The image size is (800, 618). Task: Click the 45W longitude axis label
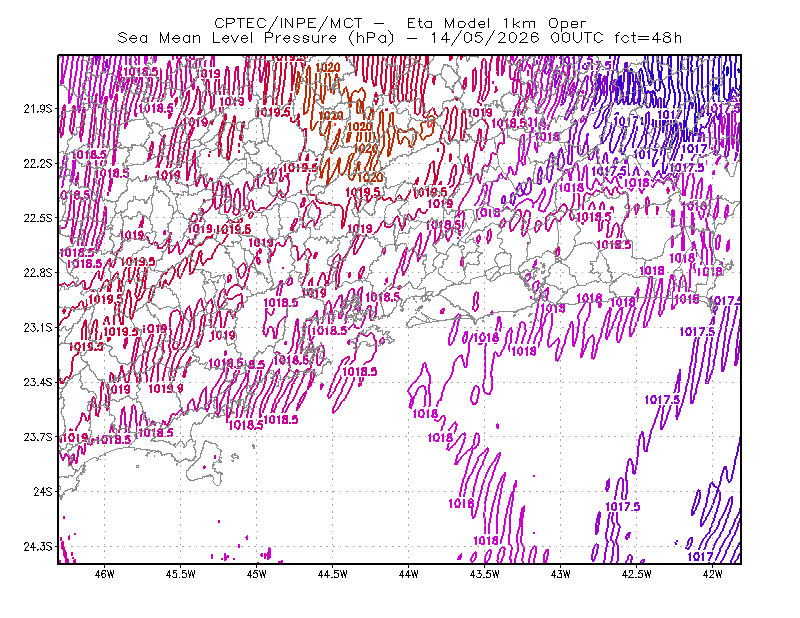257,574
